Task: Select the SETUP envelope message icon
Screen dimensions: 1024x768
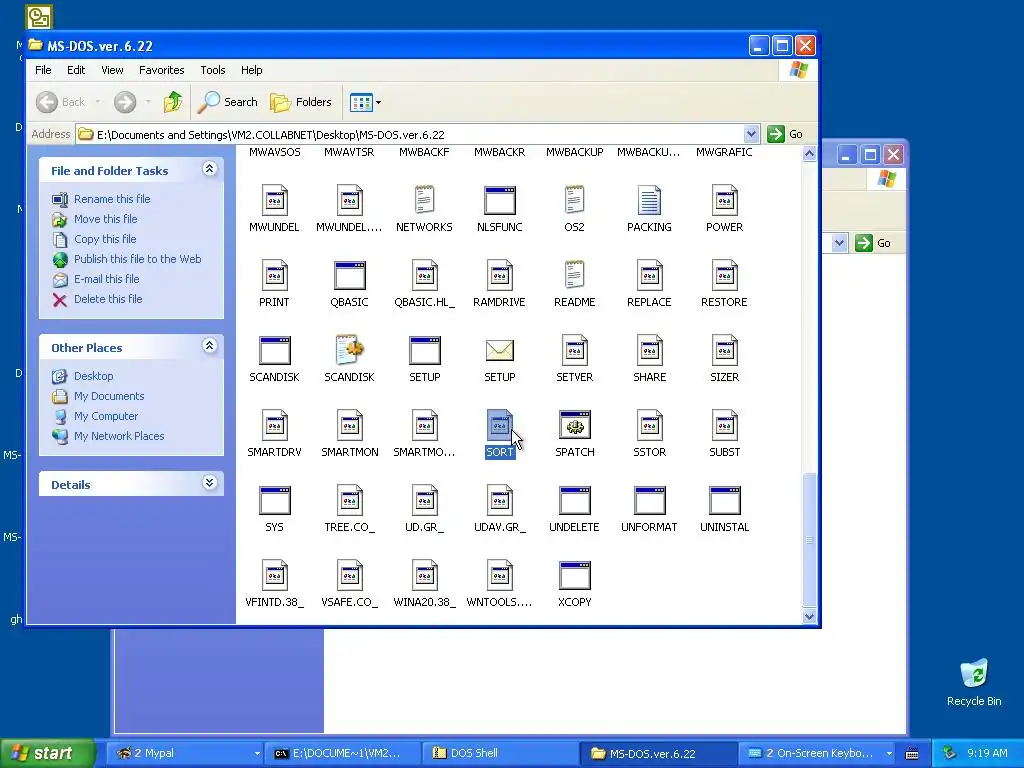Action: pos(500,351)
